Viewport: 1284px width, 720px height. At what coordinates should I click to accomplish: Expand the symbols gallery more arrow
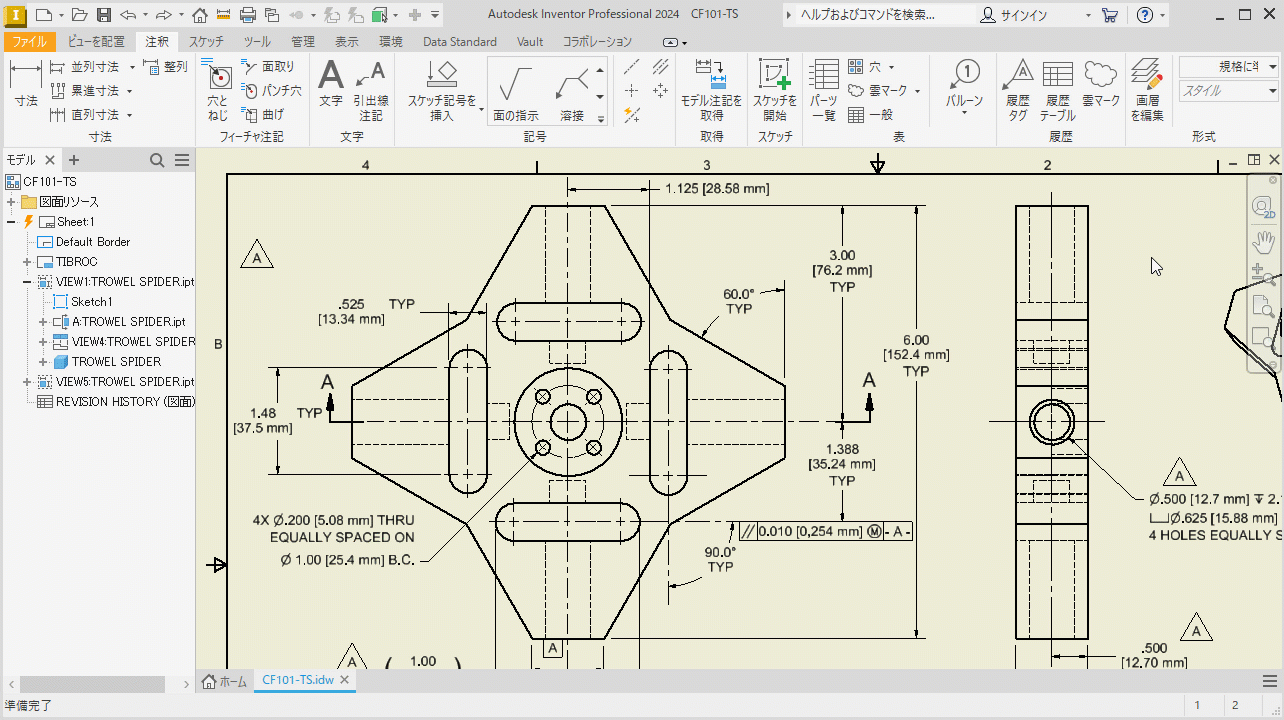(x=600, y=119)
